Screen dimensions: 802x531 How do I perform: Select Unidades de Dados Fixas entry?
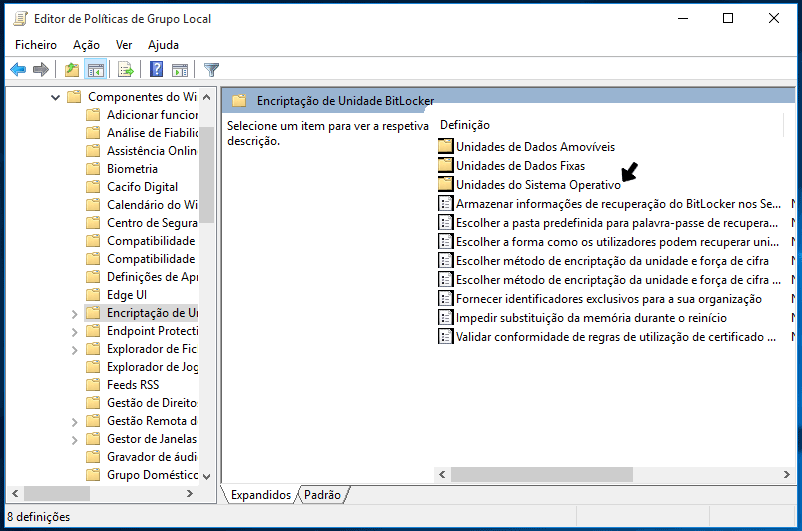pos(520,166)
